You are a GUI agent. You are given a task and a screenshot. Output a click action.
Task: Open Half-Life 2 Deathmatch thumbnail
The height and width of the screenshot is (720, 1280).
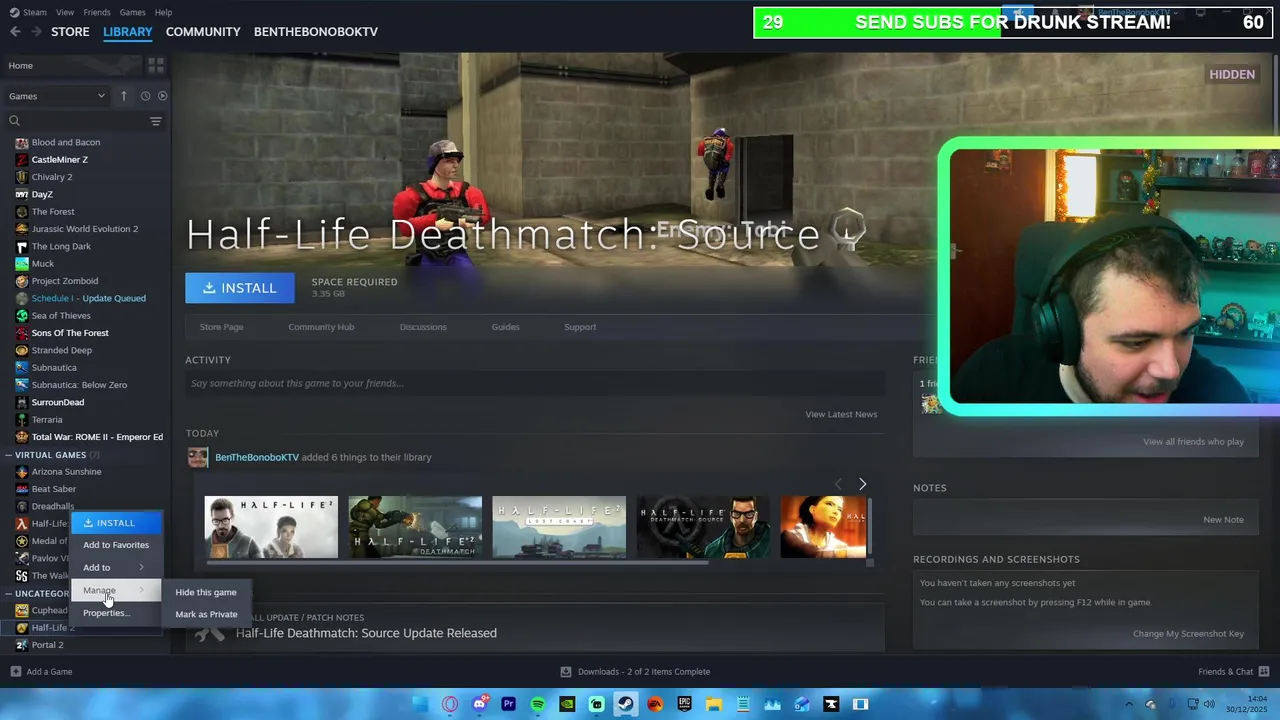[415, 527]
